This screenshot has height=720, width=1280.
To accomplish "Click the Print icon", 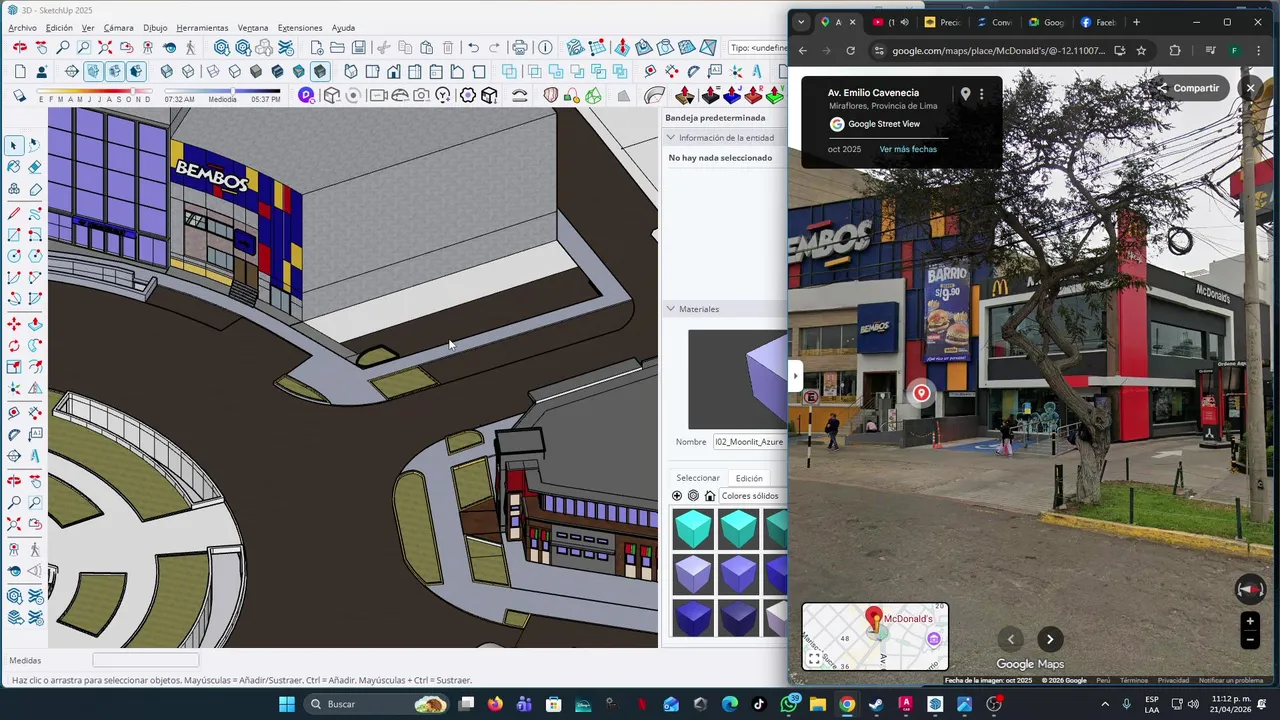I will click(x=520, y=47).
